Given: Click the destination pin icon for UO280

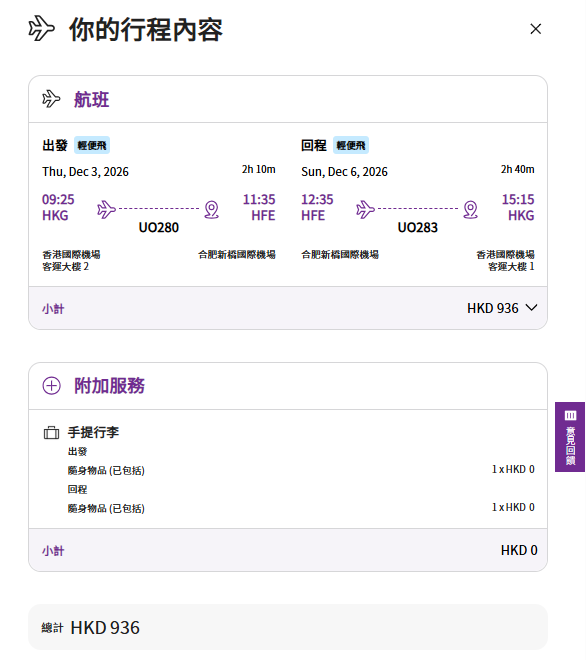Looking at the screenshot, I should [211, 210].
